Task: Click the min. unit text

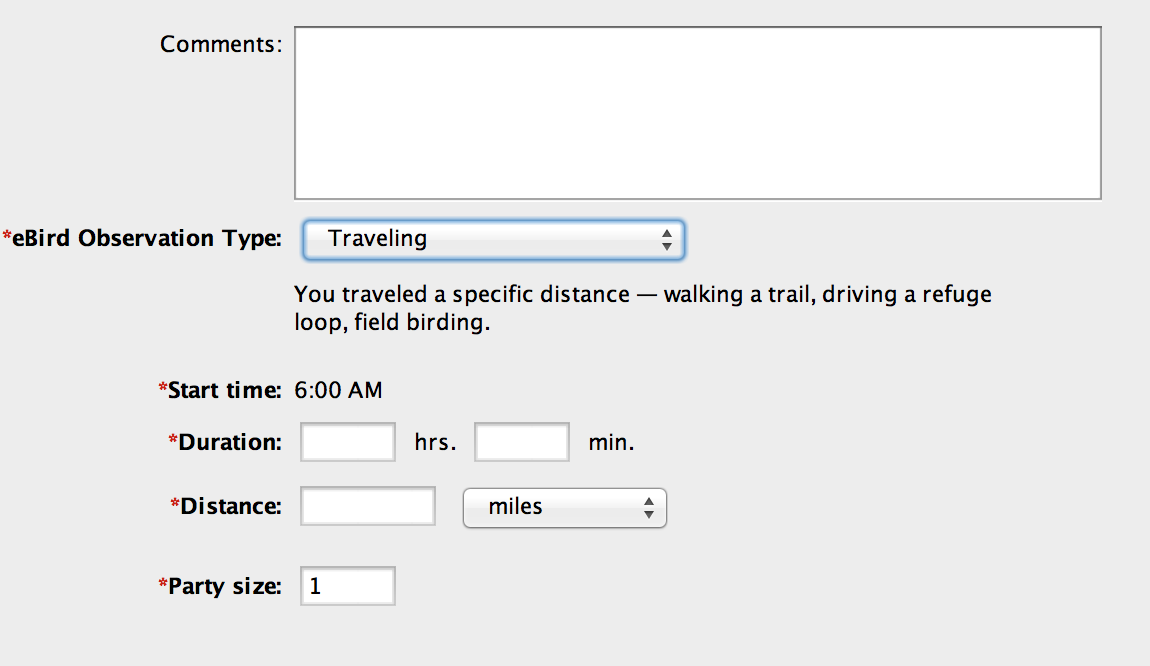Action: pos(611,442)
